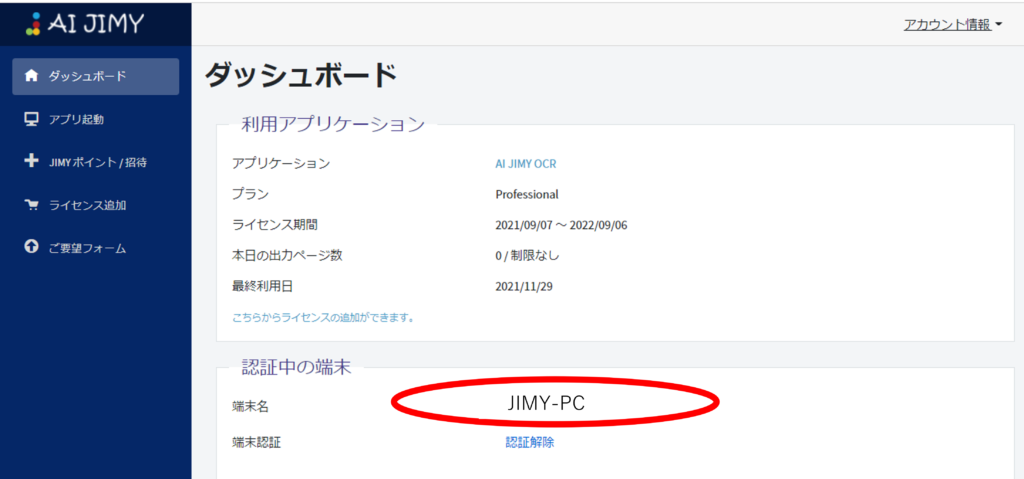1024x479 pixels.
Task: Click the 認証解除 link
Action: 530,442
